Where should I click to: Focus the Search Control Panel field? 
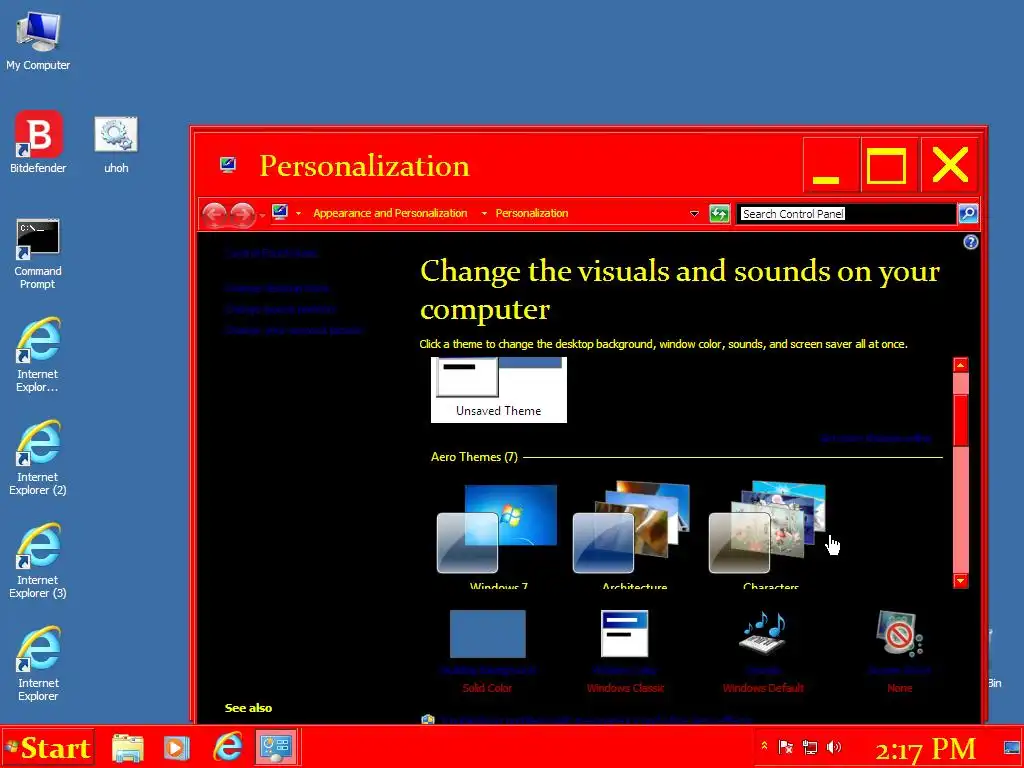(x=846, y=214)
